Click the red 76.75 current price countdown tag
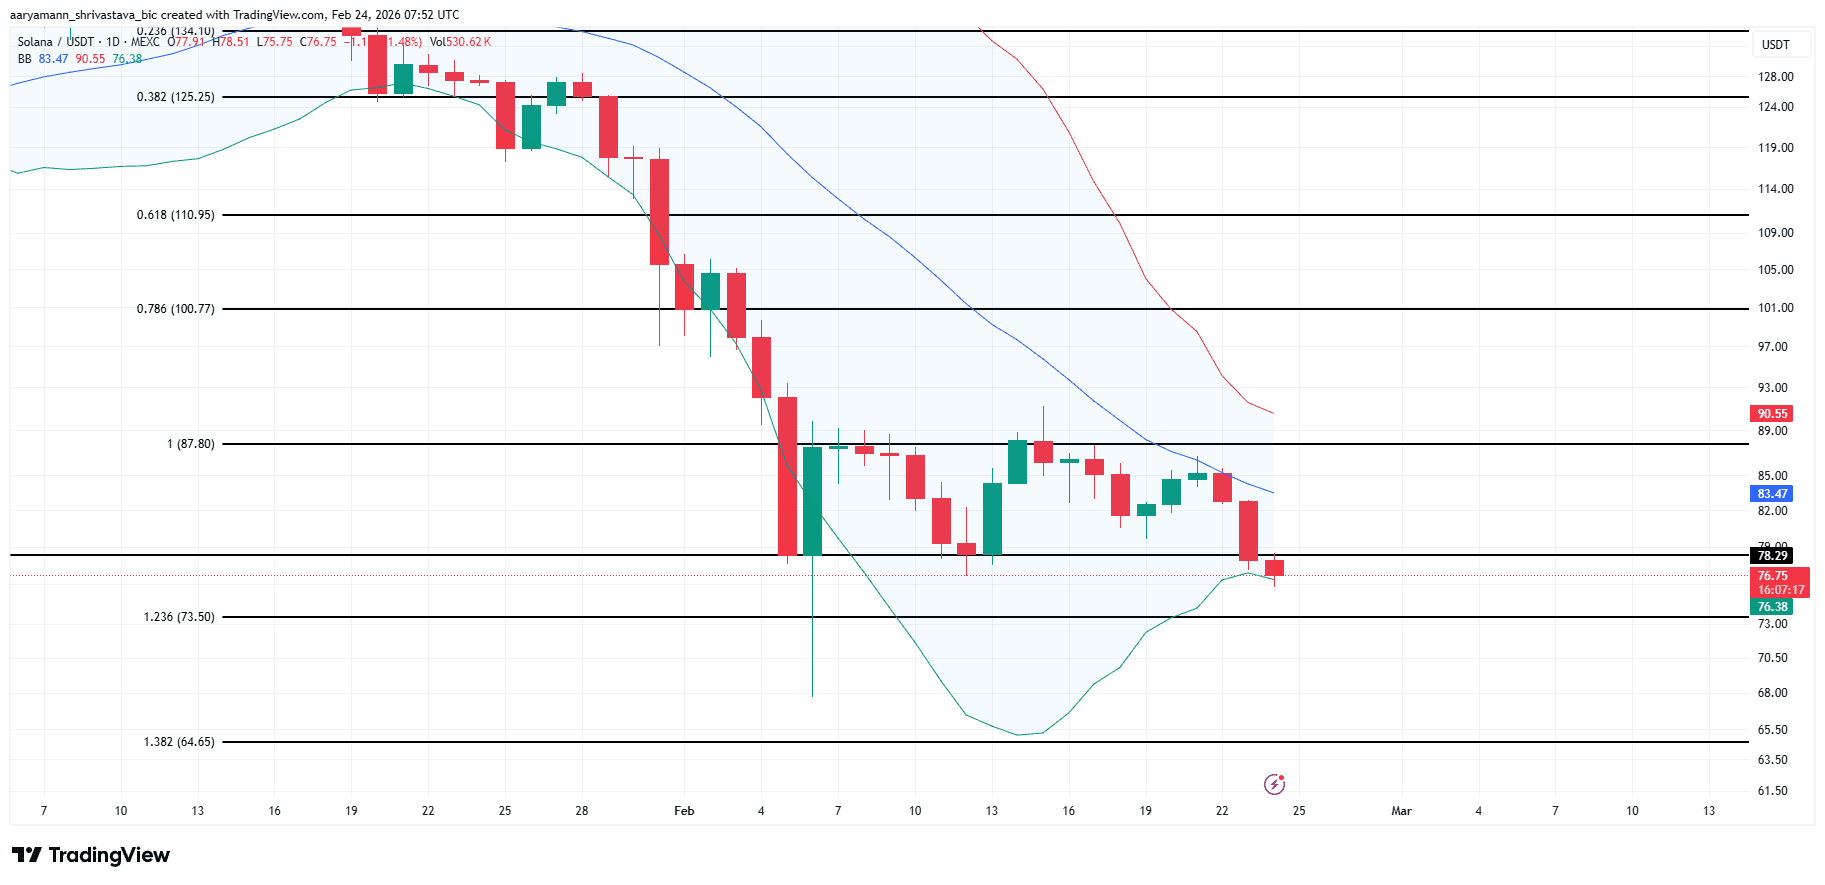 [1780, 583]
